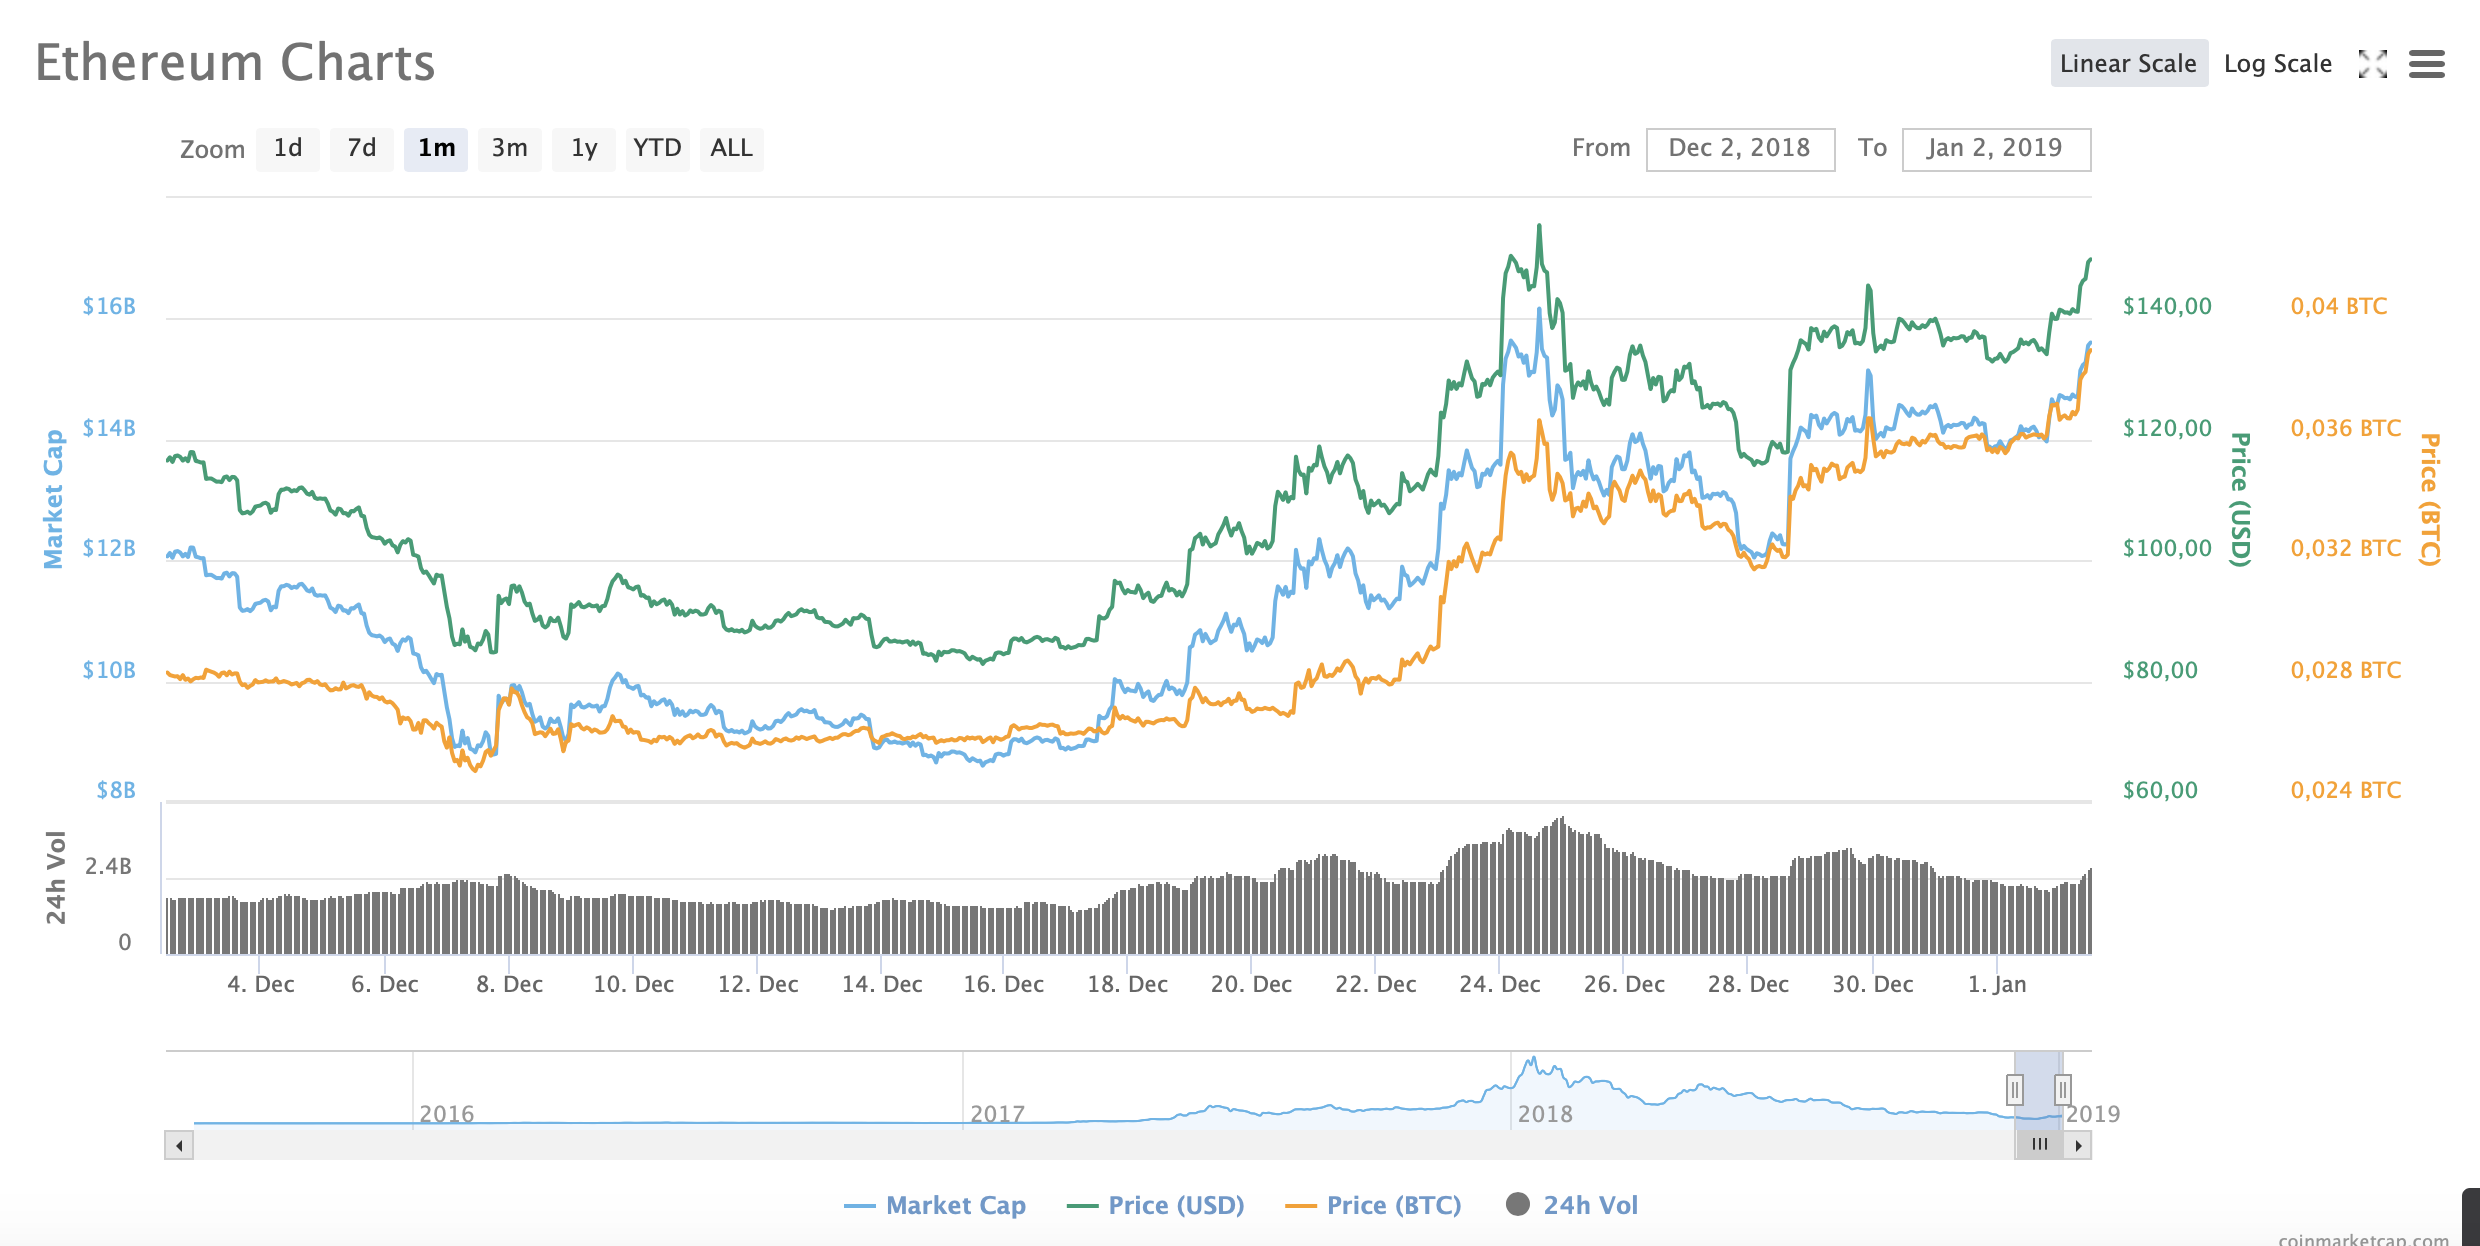The image size is (2480, 1246).
Task: Click the 2017 label in navigator
Action: pos(997,1114)
